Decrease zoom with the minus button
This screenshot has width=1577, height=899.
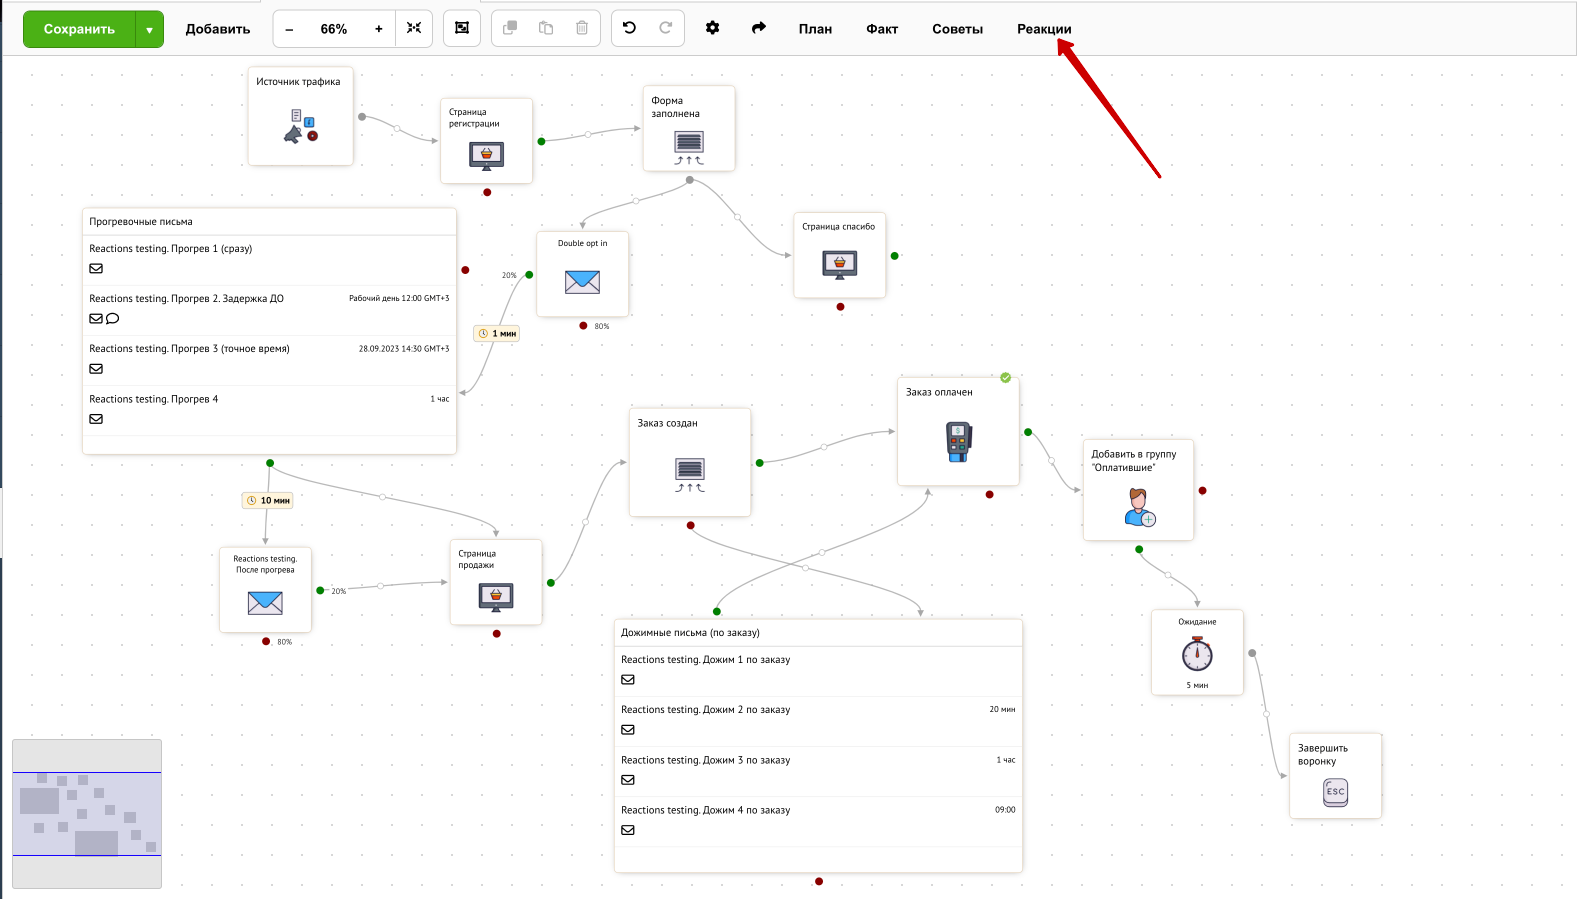click(x=289, y=29)
